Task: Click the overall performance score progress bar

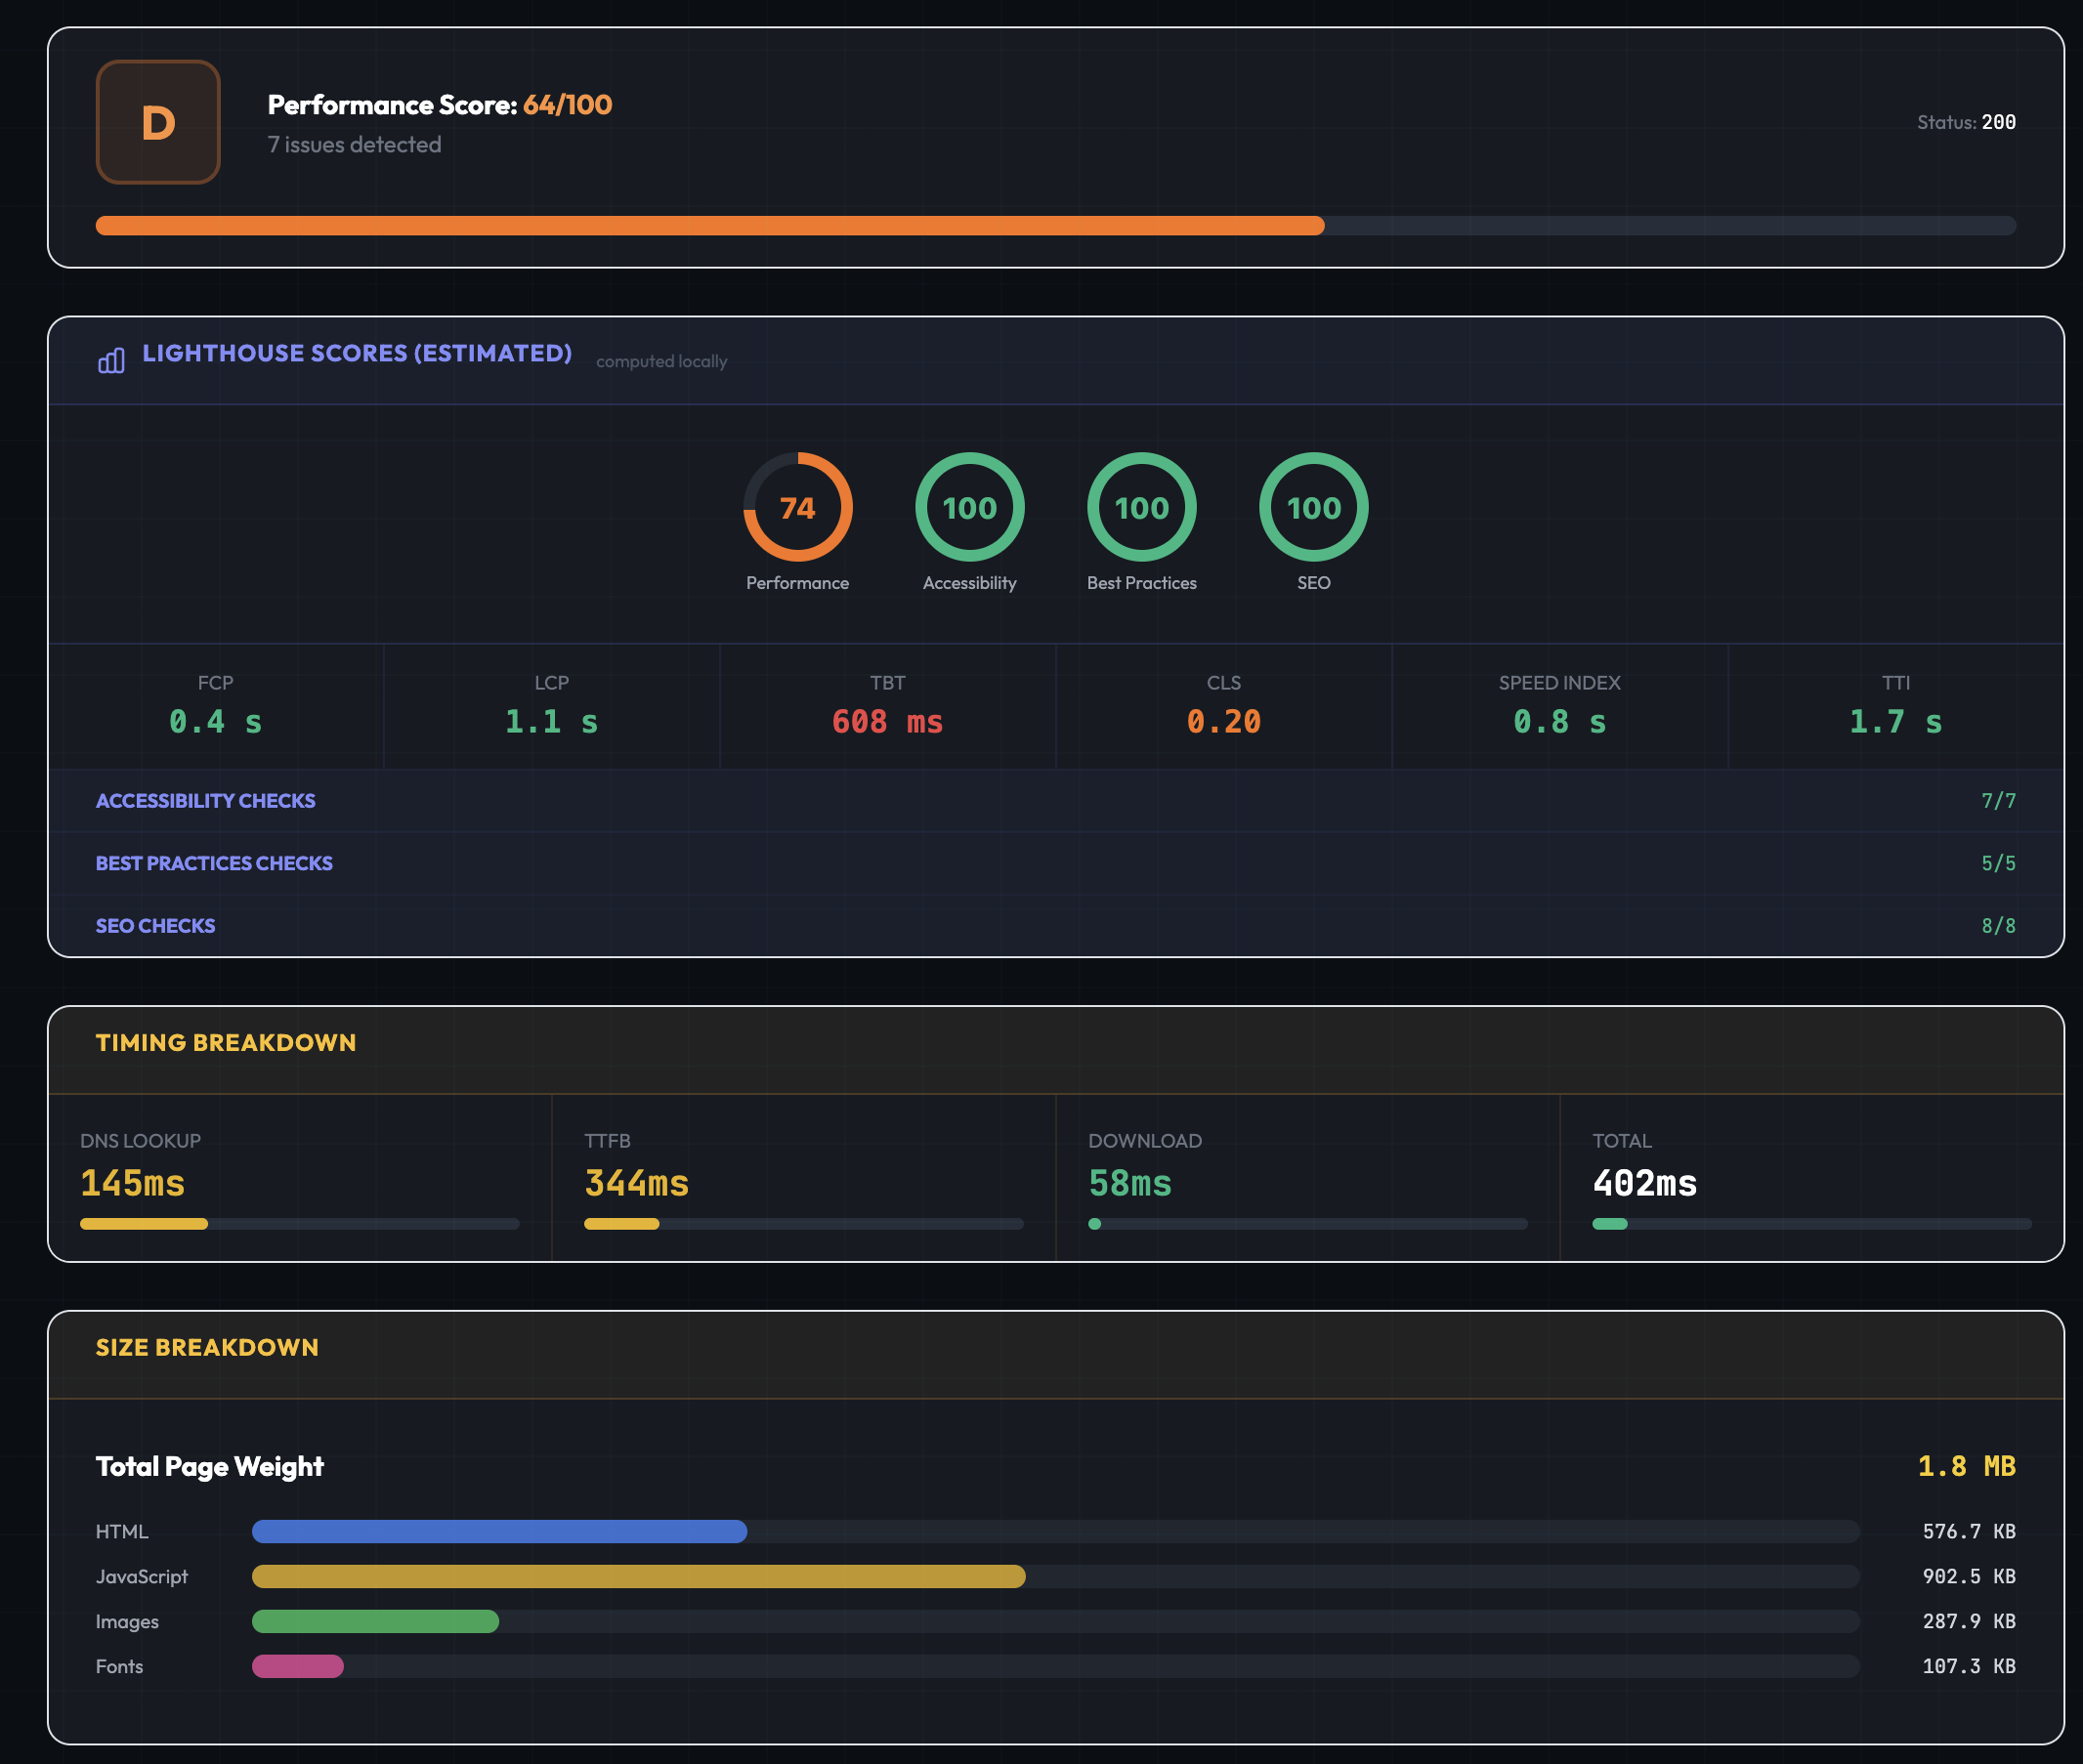Action: pyautogui.click(x=1055, y=226)
